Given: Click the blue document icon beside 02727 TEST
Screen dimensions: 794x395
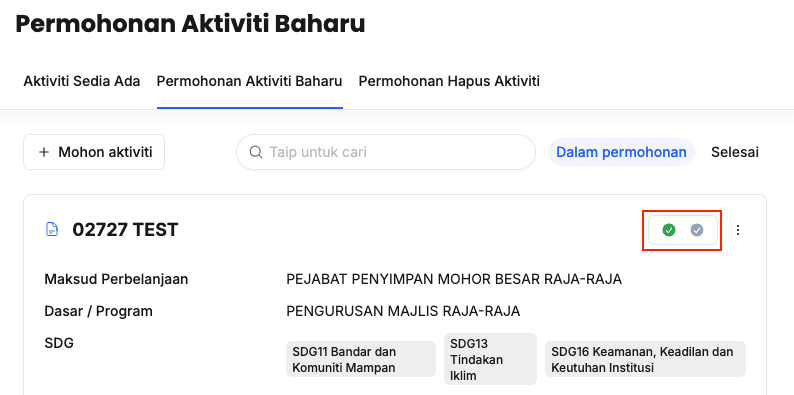Looking at the screenshot, I should (x=51, y=230).
